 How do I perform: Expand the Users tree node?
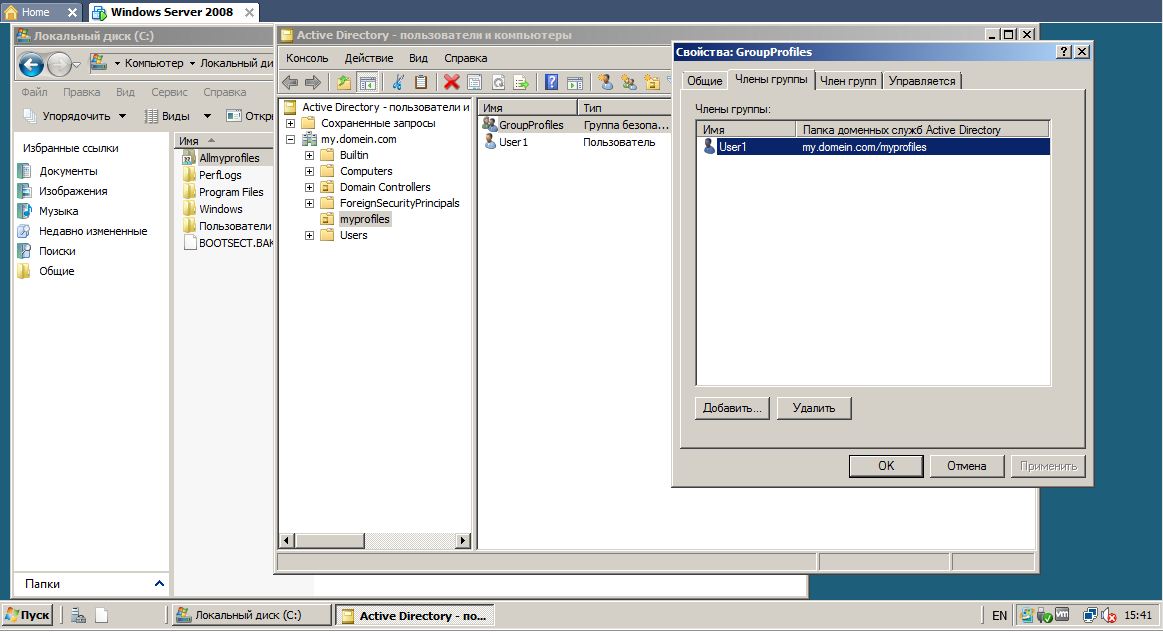click(309, 236)
